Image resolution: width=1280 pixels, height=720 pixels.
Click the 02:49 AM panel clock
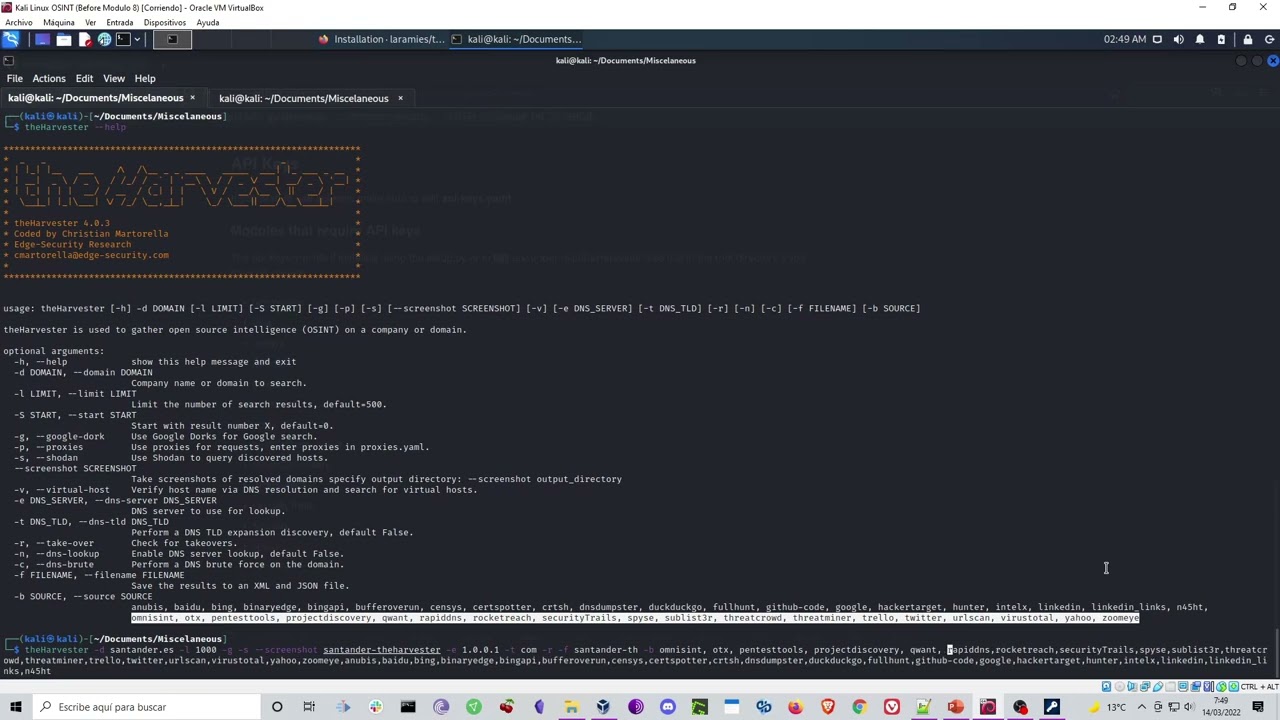pos(1125,39)
